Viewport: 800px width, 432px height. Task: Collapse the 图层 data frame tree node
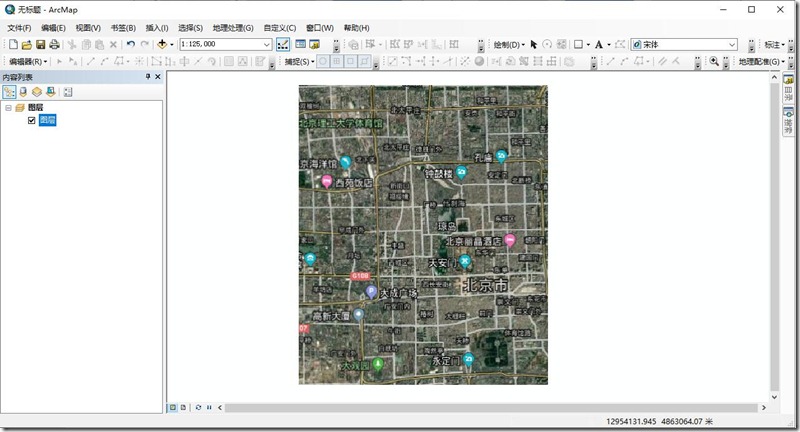[x=8, y=107]
